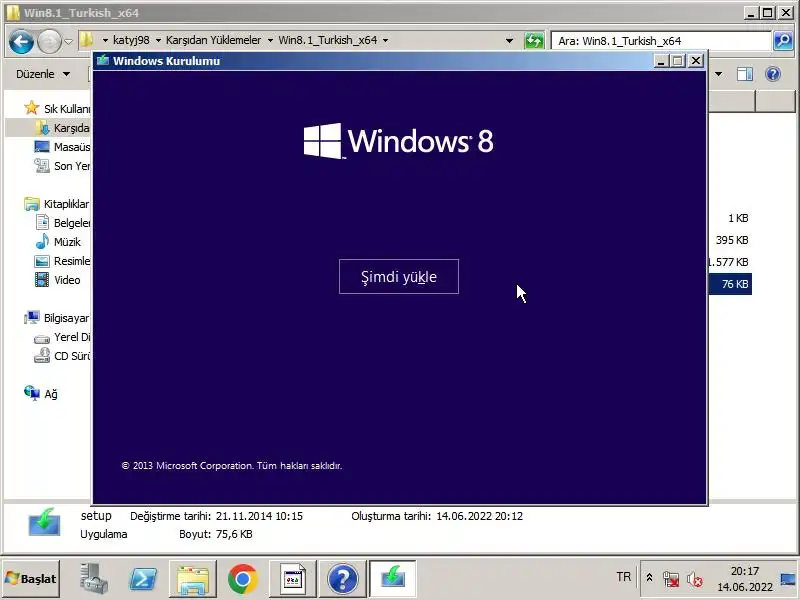Open view options dropdown arrow in toolbar
The width and height of the screenshot is (800, 600).
(718, 74)
